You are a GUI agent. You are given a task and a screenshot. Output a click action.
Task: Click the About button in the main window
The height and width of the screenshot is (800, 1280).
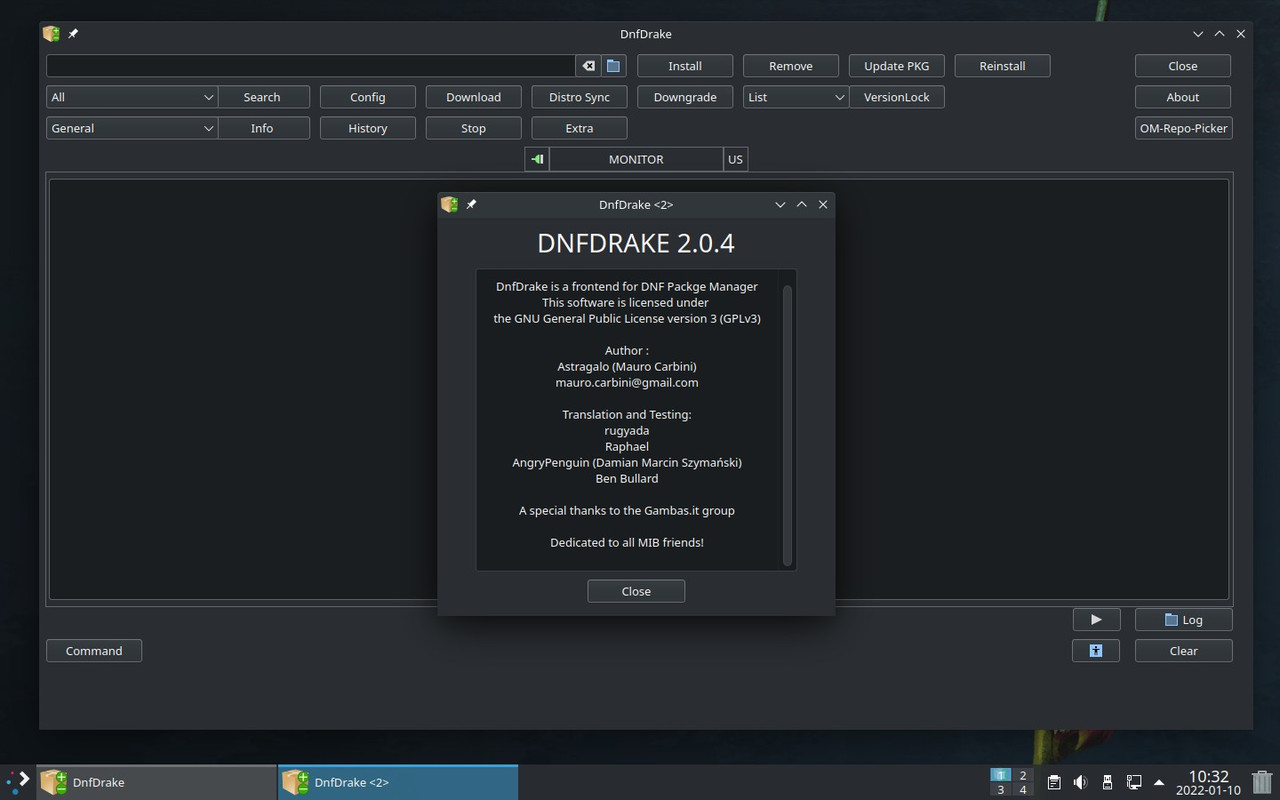[1183, 97]
